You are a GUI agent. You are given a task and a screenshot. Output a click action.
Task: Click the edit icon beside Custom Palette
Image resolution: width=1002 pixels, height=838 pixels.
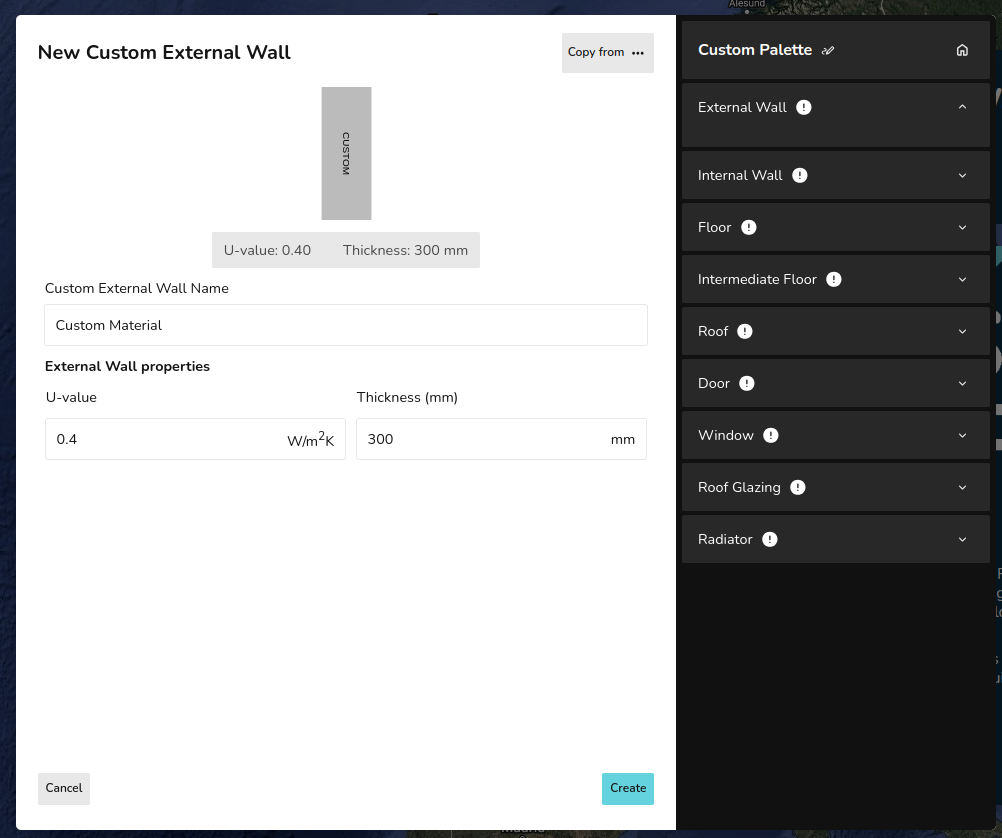point(827,50)
